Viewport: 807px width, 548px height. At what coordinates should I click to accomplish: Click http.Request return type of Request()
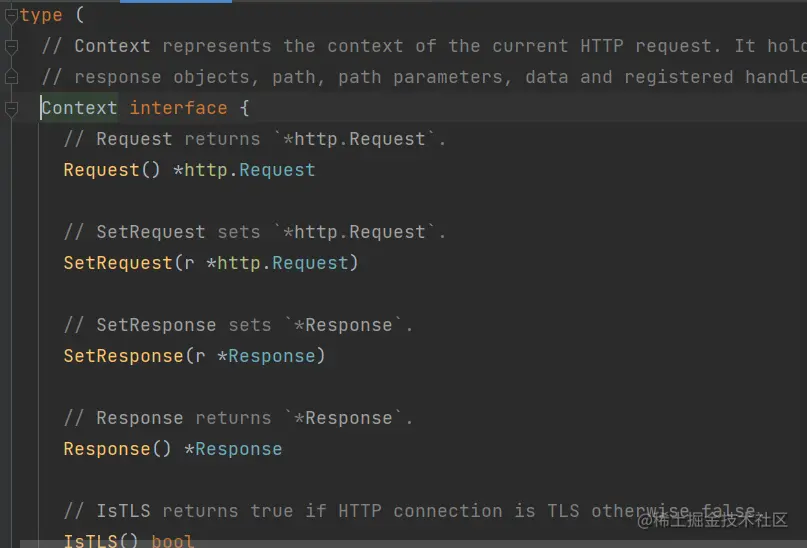pos(250,170)
